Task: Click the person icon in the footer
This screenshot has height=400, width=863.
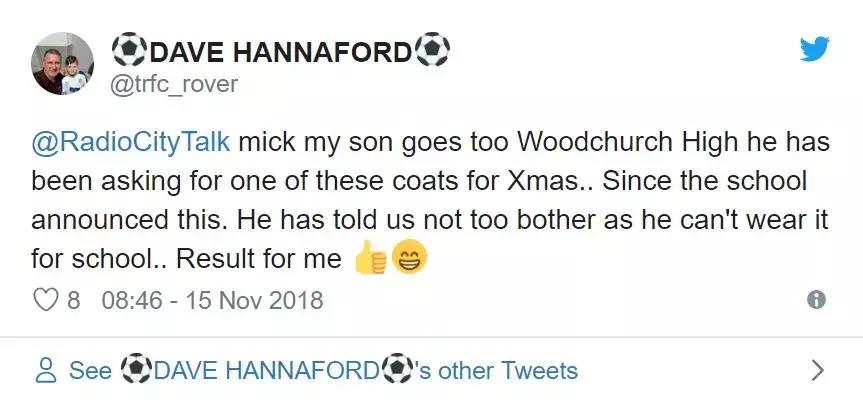Action: click(46, 371)
